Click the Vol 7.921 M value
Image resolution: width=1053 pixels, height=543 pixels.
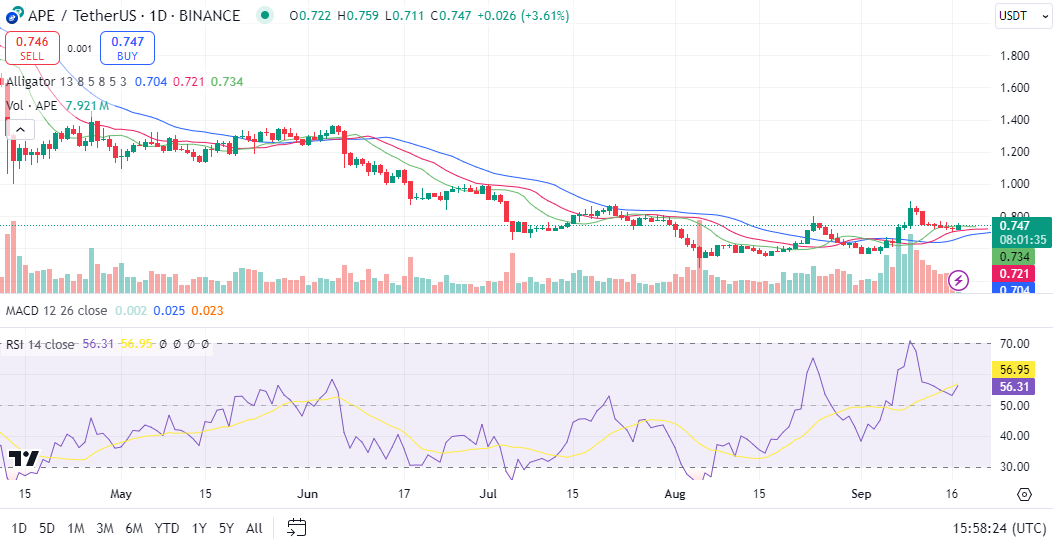click(x=87, y=105)
